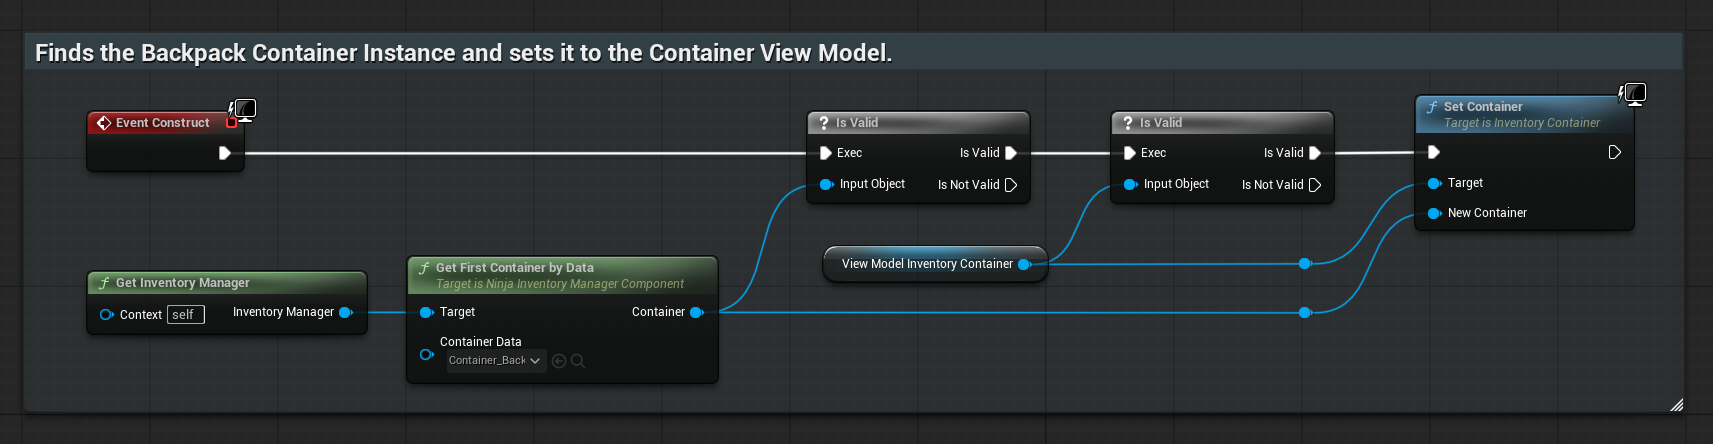Click the Input Object pin on second Is Valid node
The height and width of the screenshot is (444, 1713).
[x=1130, y=184]
